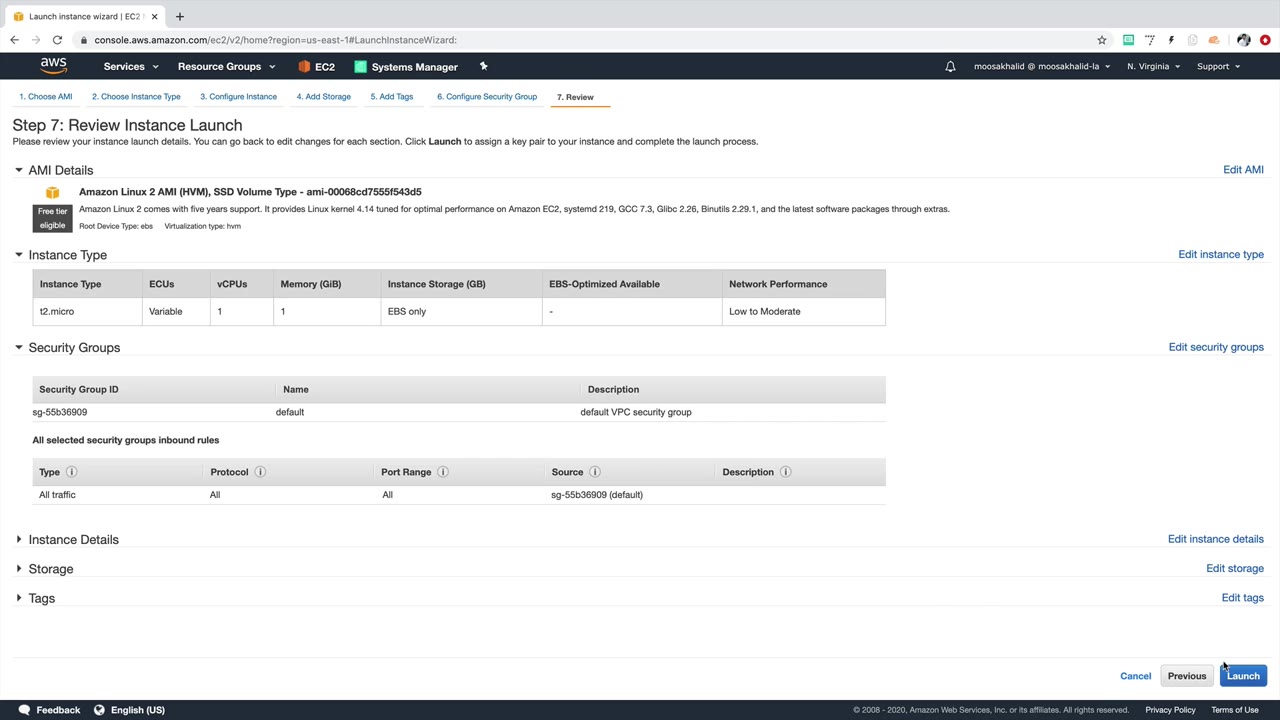Click the info icon beside Source column
Viewport: 1280px width, 720px height.
tap(595, 472)
